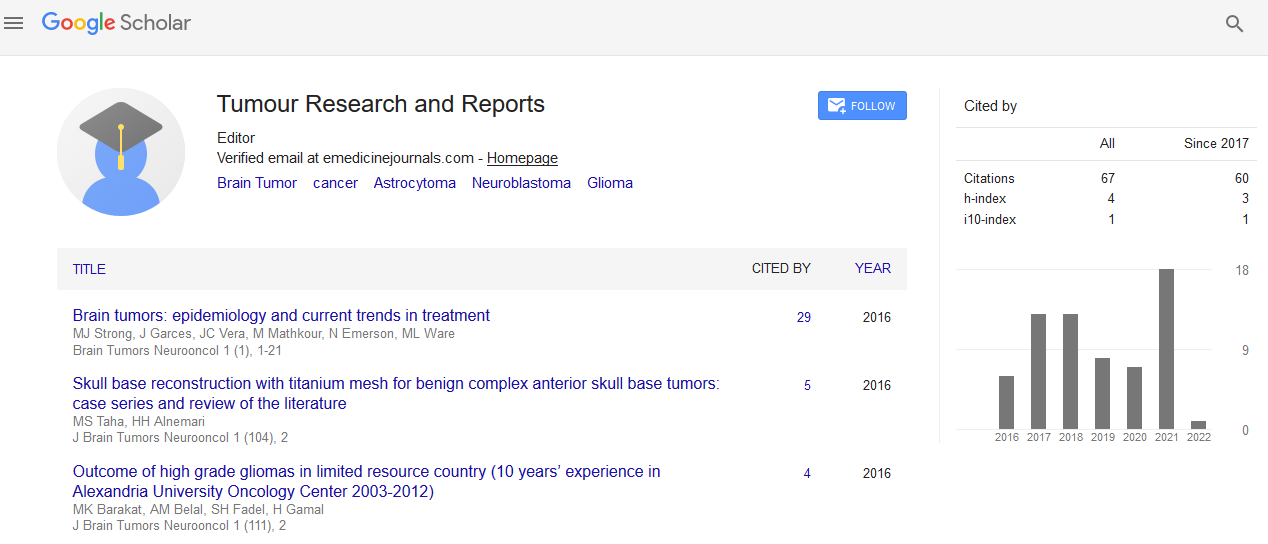The image size is (1268, 544).
Task: Click the i10-index label
Action: (990, 220)
